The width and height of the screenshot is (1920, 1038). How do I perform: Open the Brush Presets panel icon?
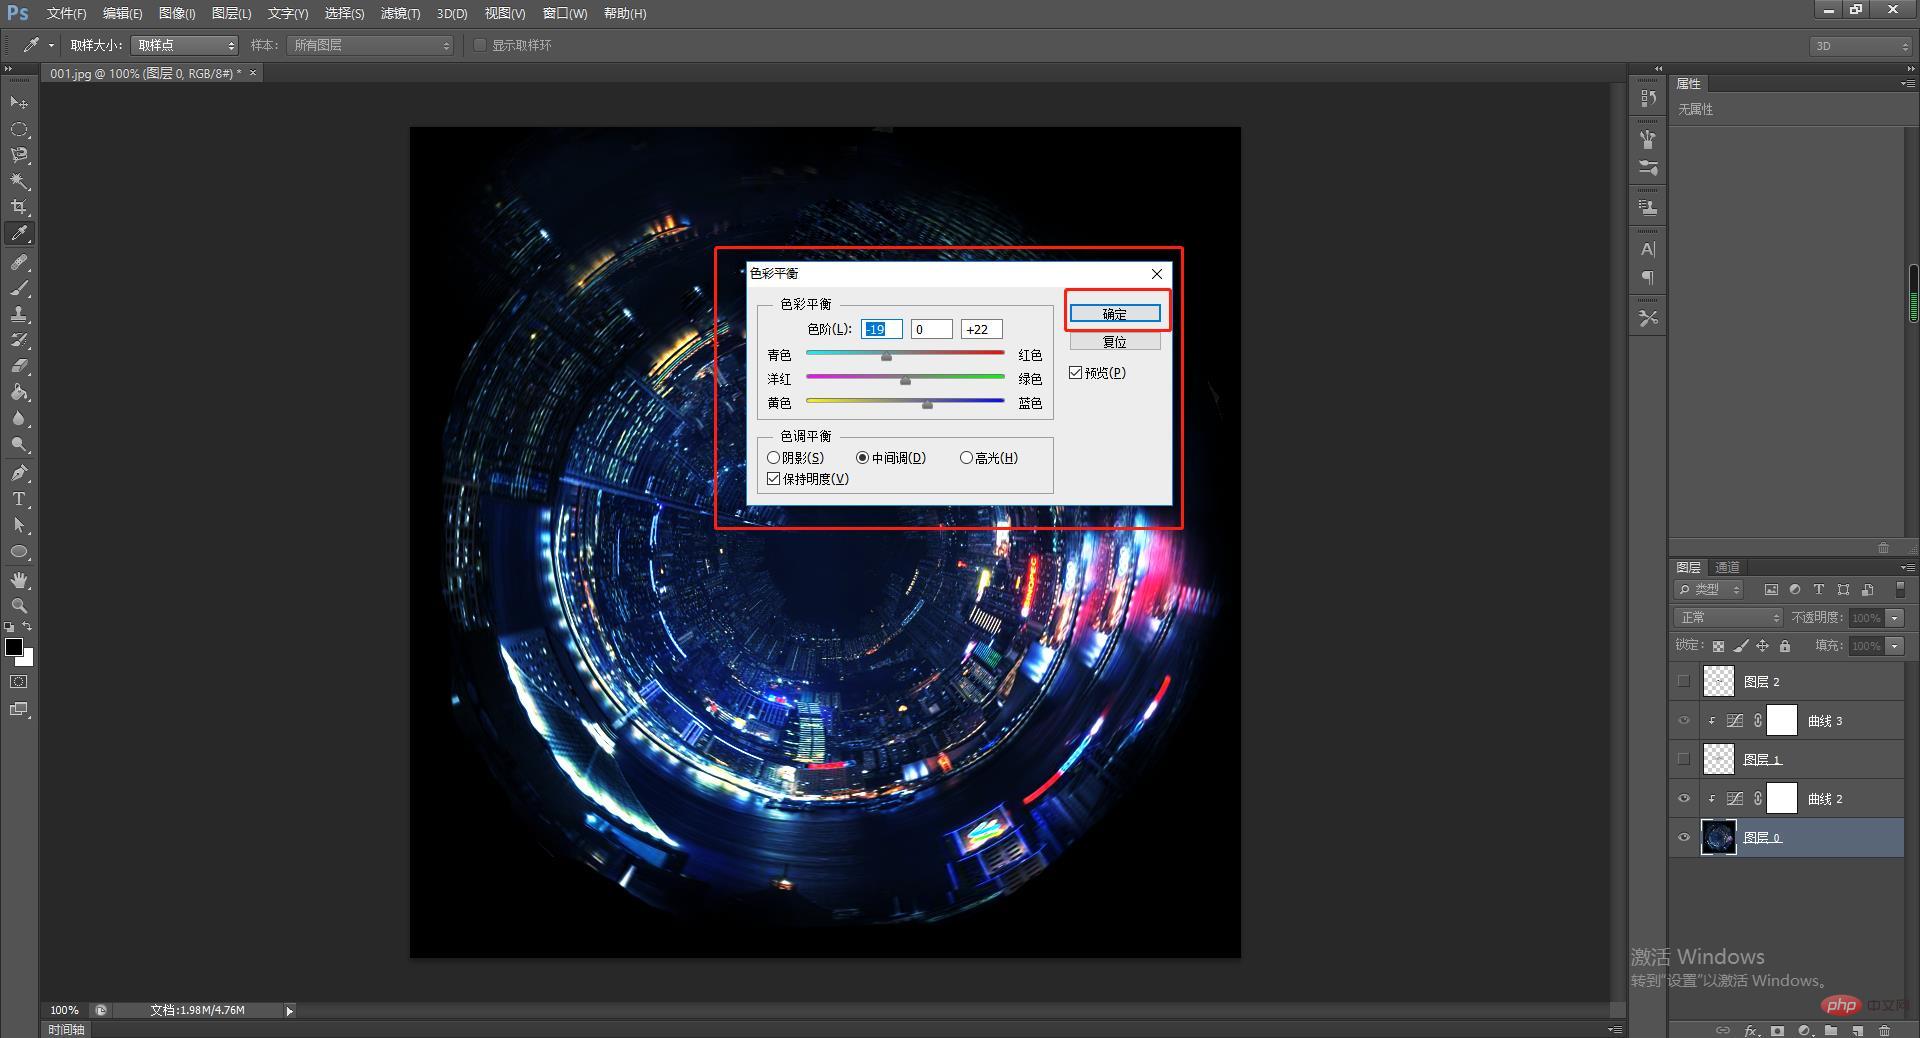[1648, 168]
